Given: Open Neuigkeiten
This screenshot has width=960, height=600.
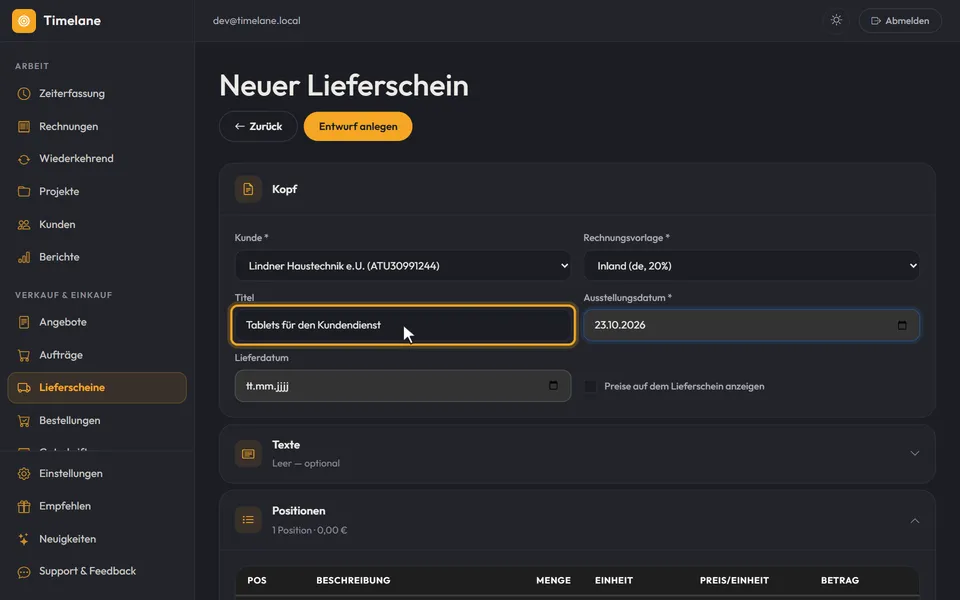Looking at the screenshot, I should tap(97, 539).
